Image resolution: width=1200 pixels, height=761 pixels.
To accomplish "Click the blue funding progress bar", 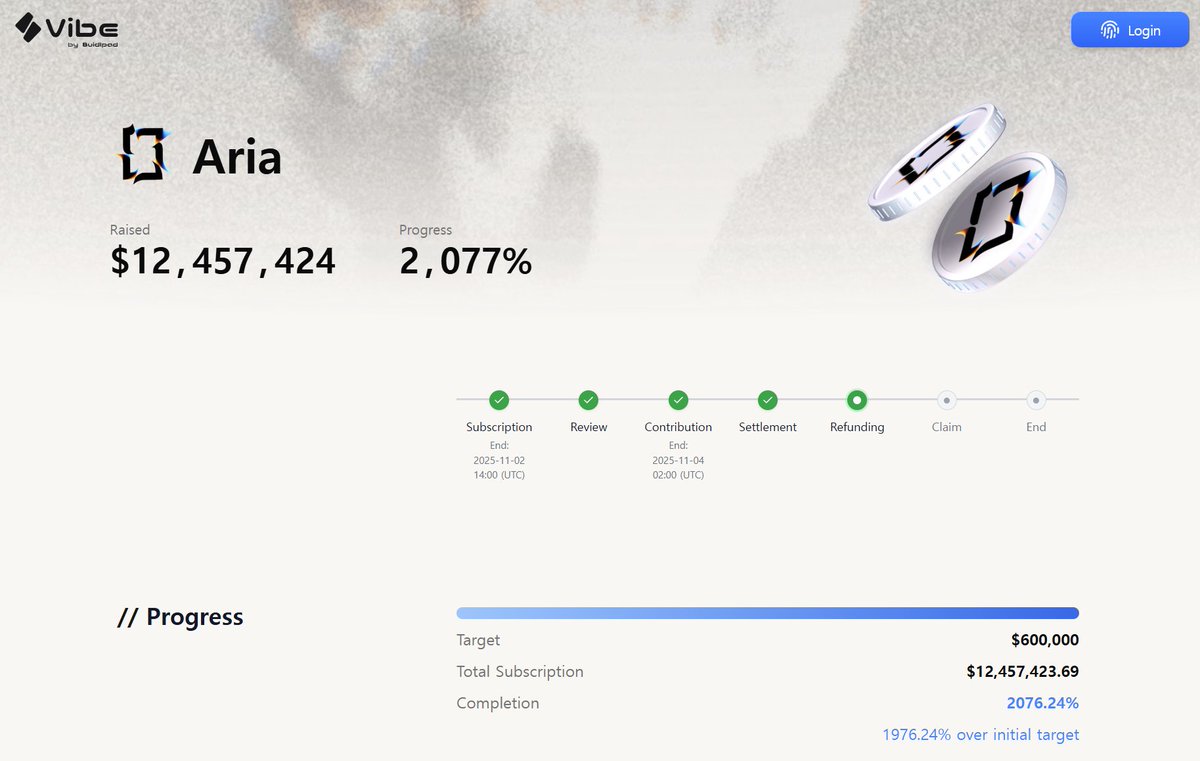I will pyautogui.click(x=767, y=613).
